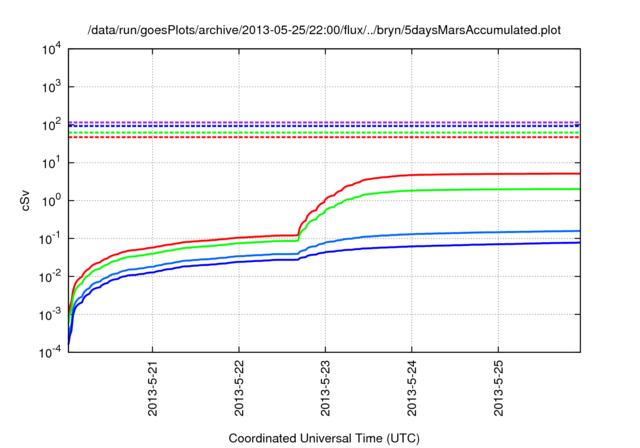Click the dashed red limit line
This screenshot has width=640, height=448.
[324, 138]
